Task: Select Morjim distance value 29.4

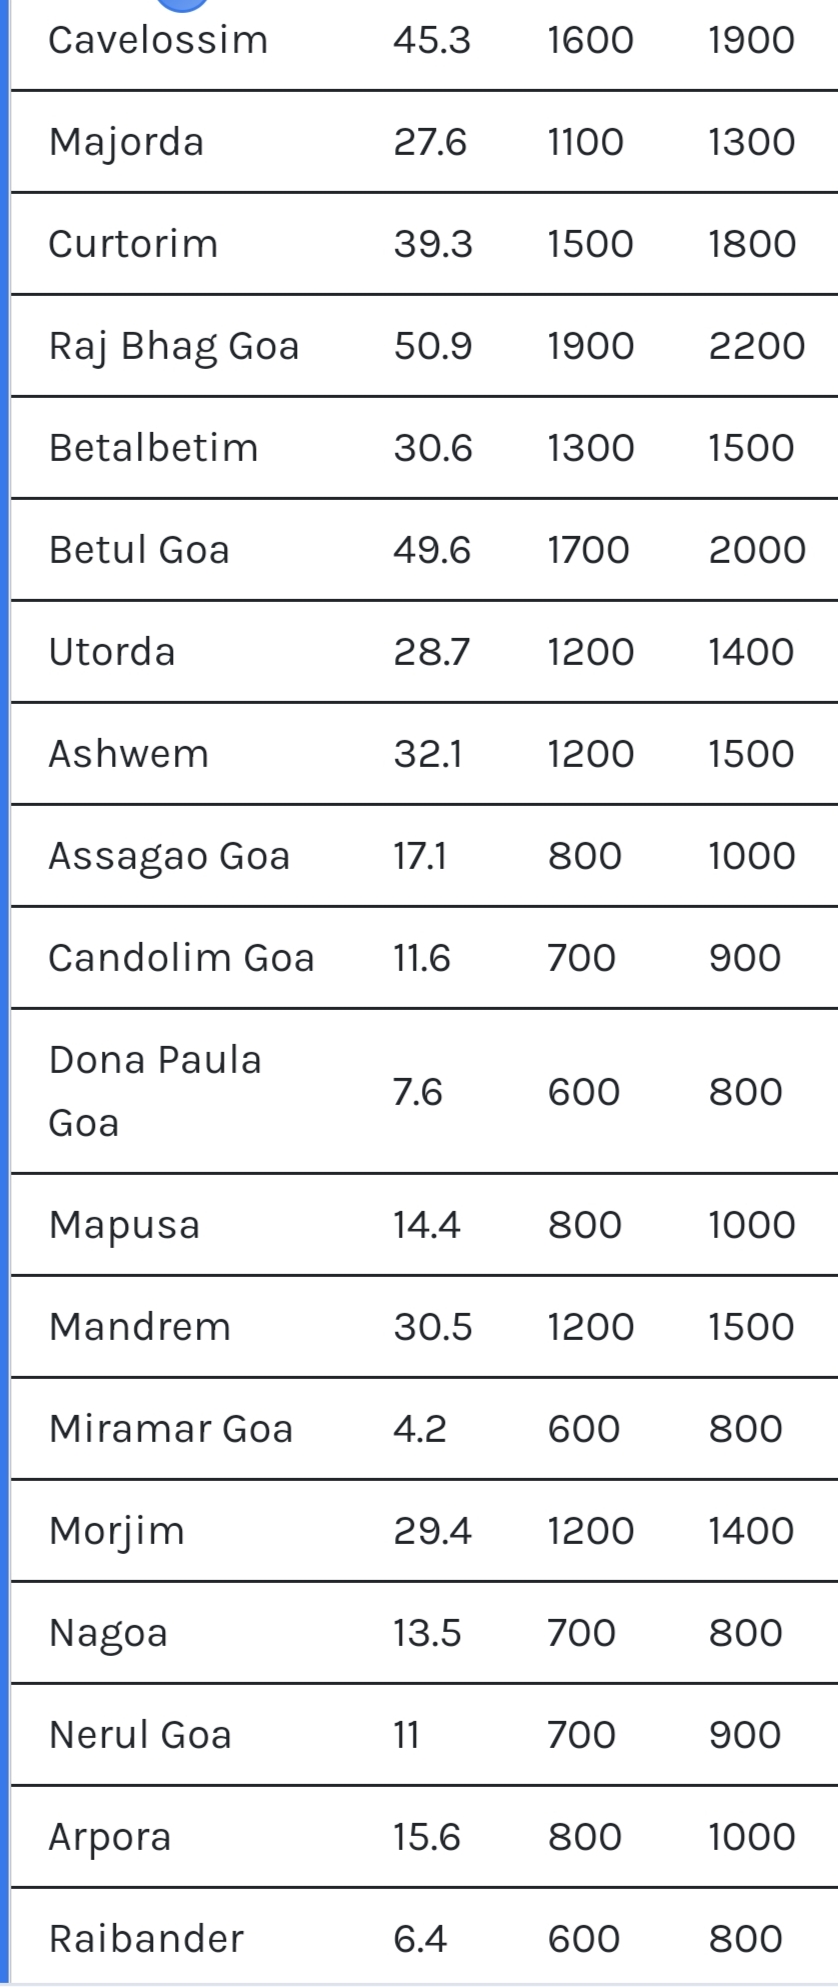Action: pyautogui.click(x=432, y=1531)
